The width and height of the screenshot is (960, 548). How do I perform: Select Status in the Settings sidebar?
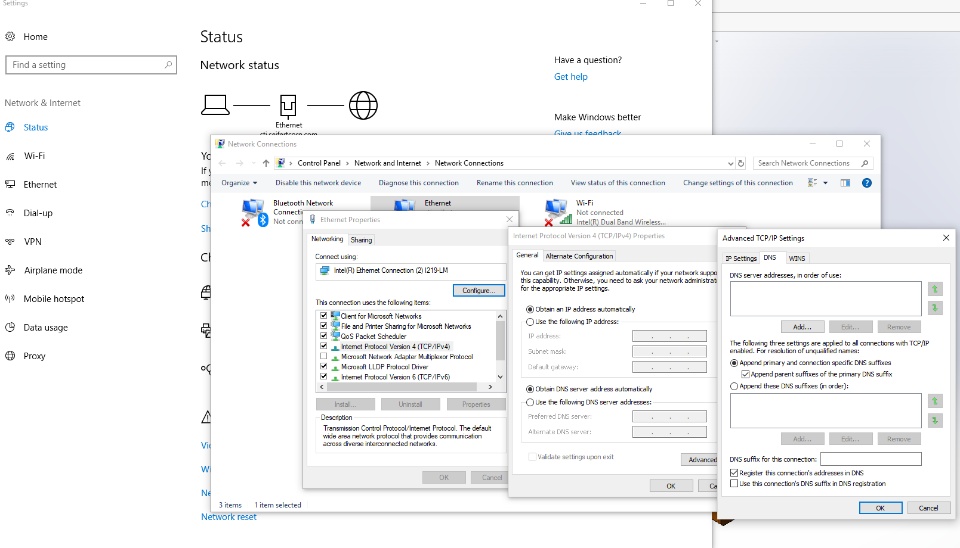[36, 127]
